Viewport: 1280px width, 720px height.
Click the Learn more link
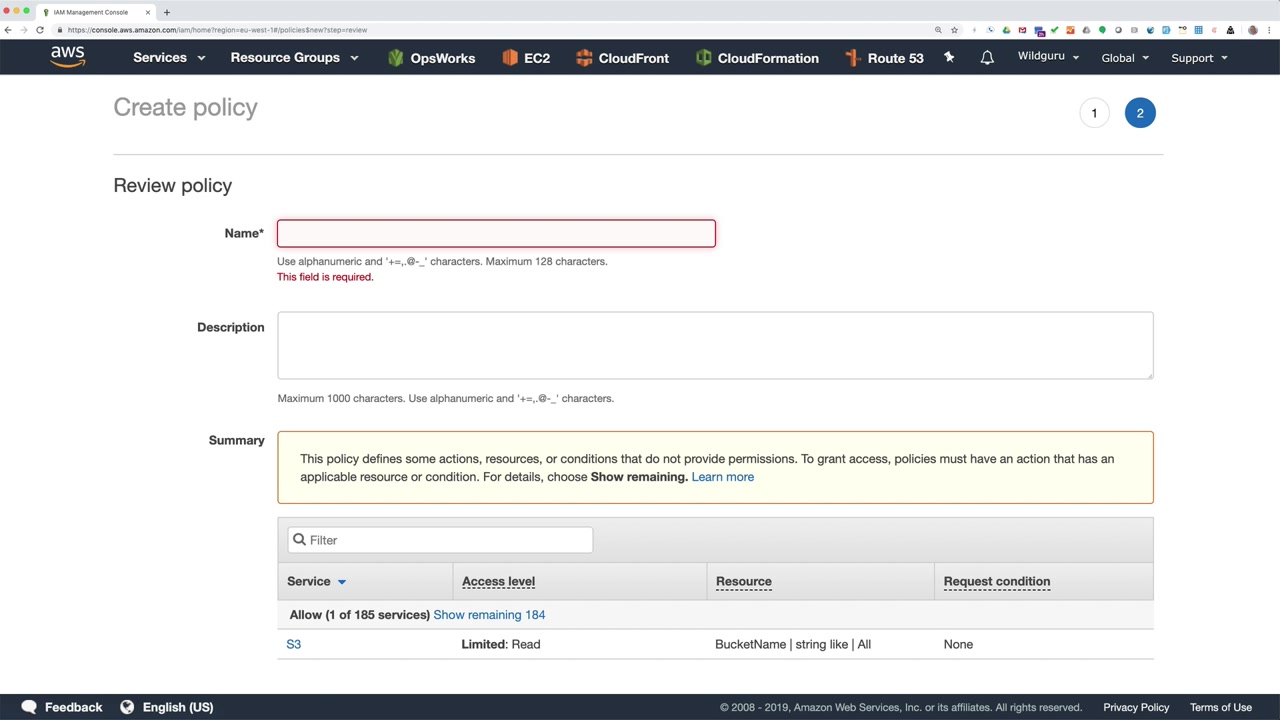coord(722,477)
